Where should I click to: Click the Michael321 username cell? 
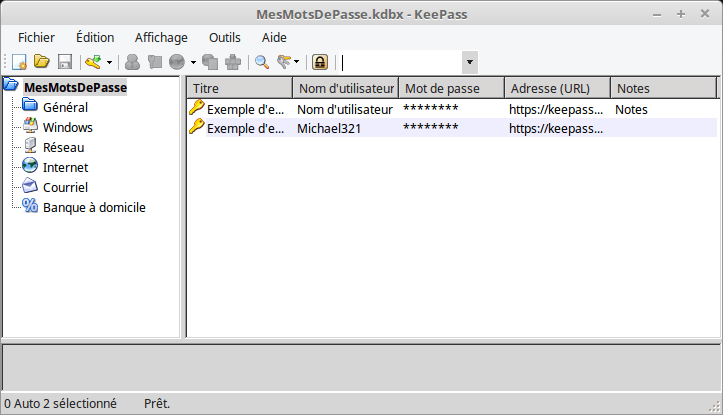tap(329, 128)
